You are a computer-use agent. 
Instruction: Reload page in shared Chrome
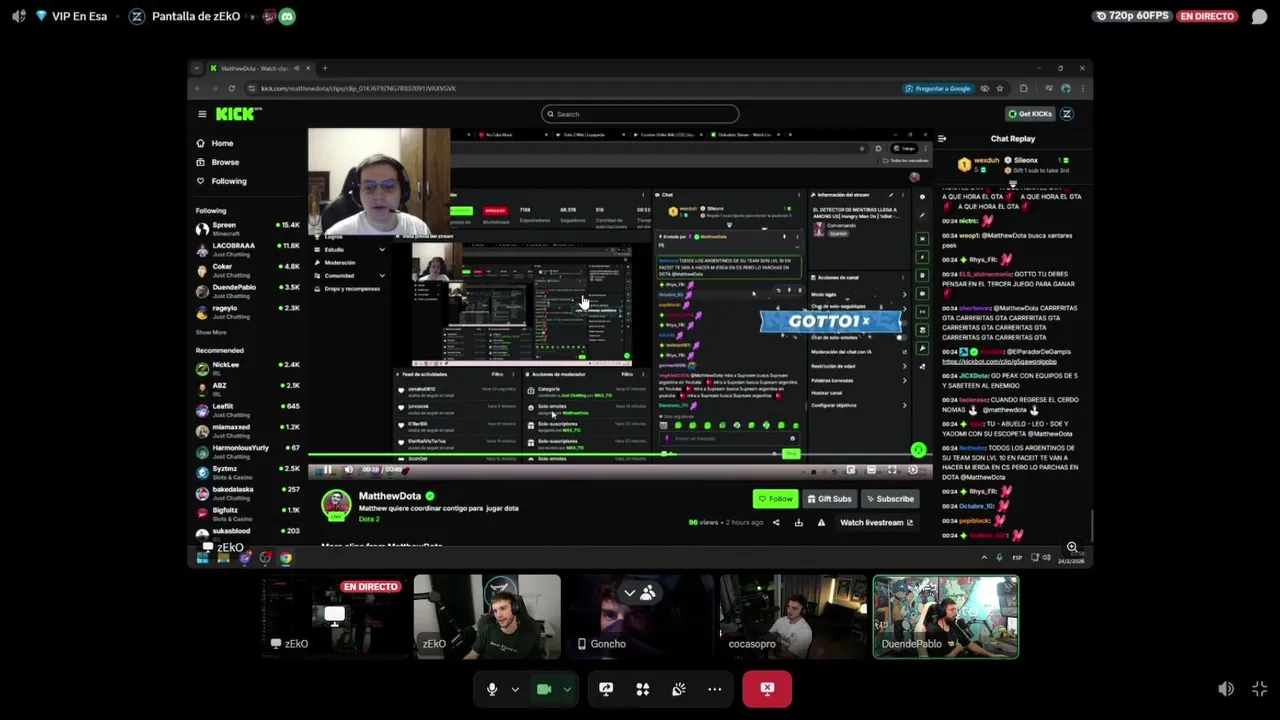tap(232, 88)
